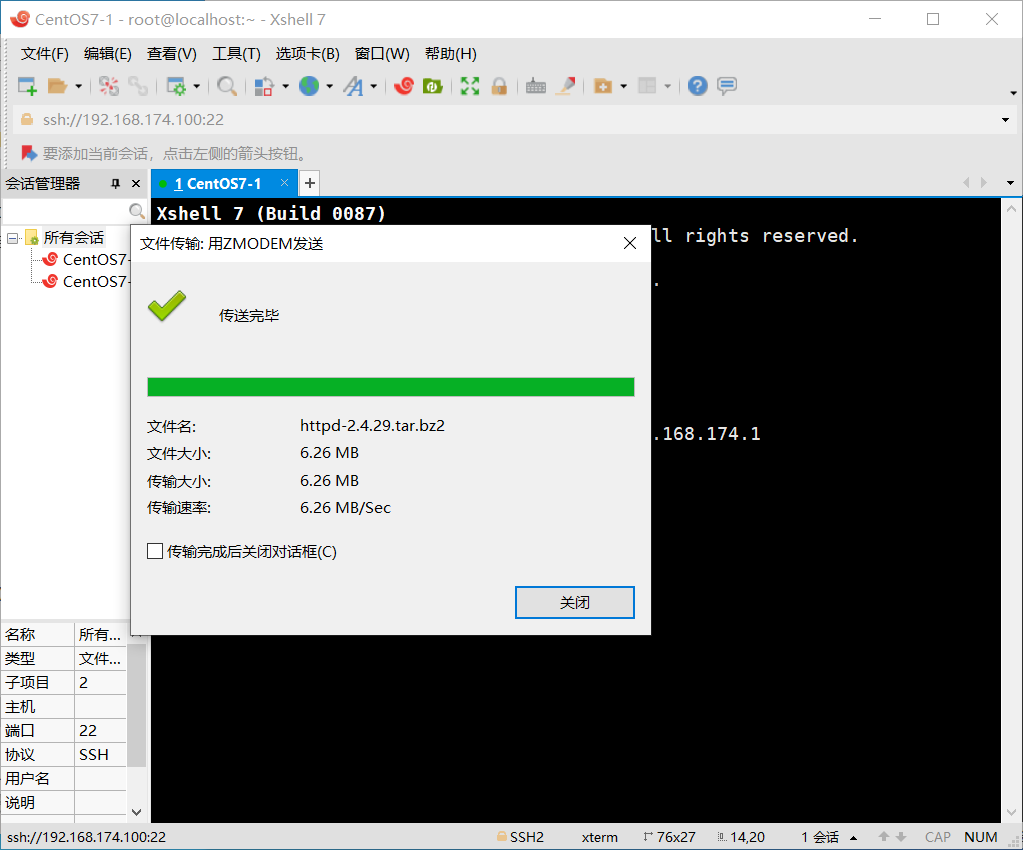Click the padlock lock-screen icon
Screen dimensions: 1023x850
[x=499, y=86]
